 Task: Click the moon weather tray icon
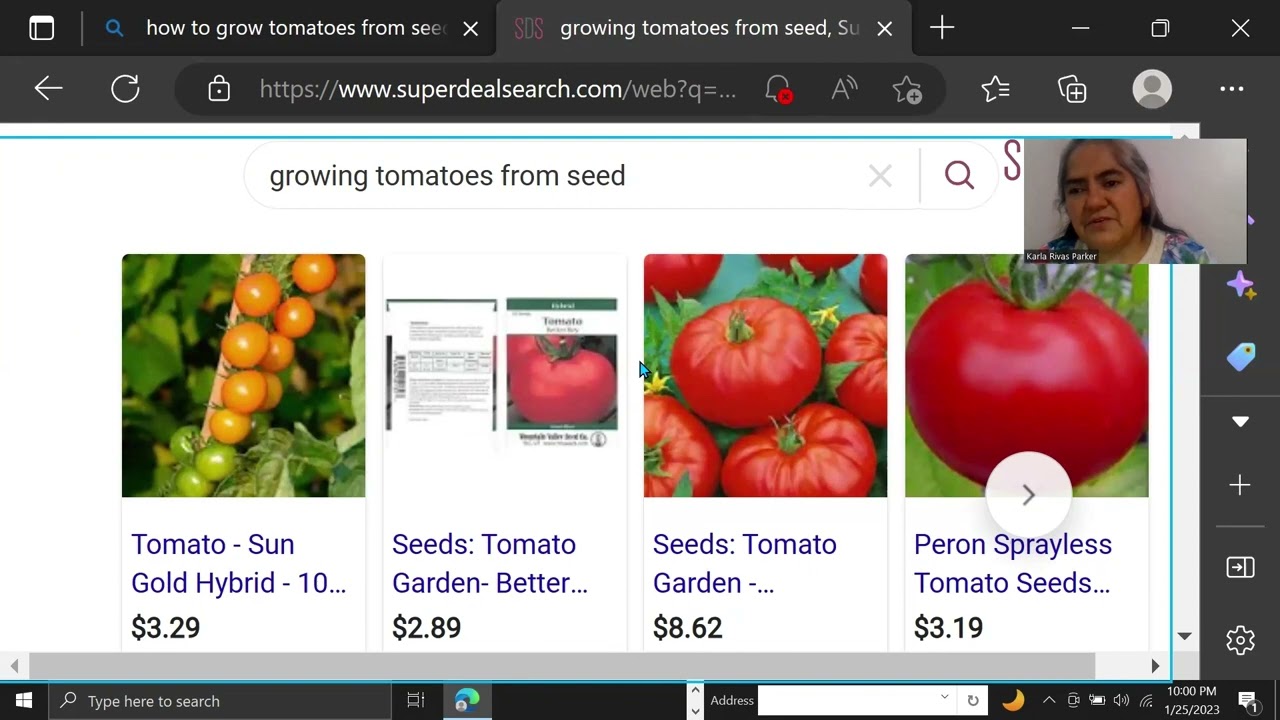click(x=1013, y=700)
